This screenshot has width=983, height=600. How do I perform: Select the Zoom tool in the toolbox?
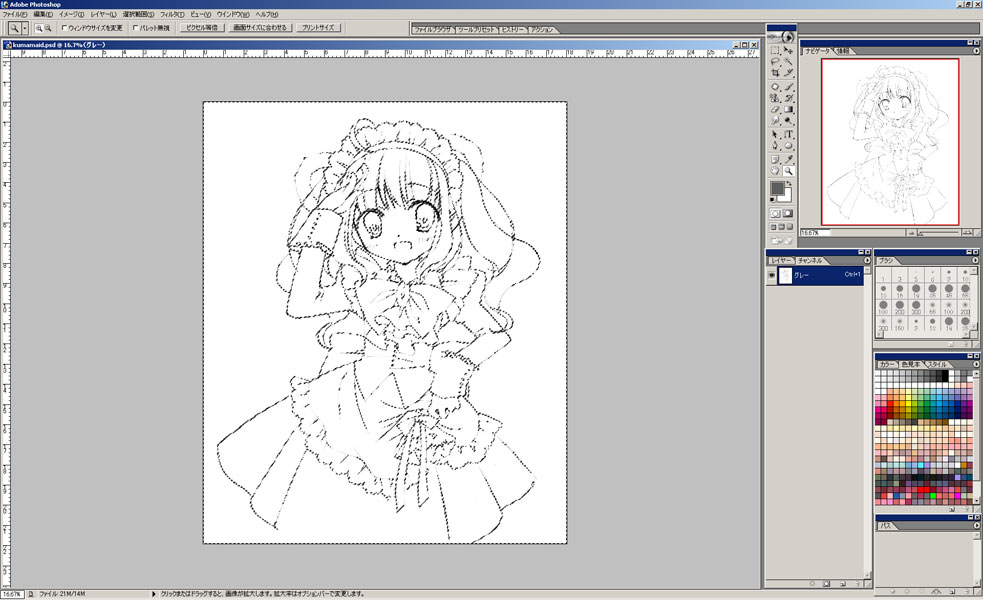click(x=789, y=171)
